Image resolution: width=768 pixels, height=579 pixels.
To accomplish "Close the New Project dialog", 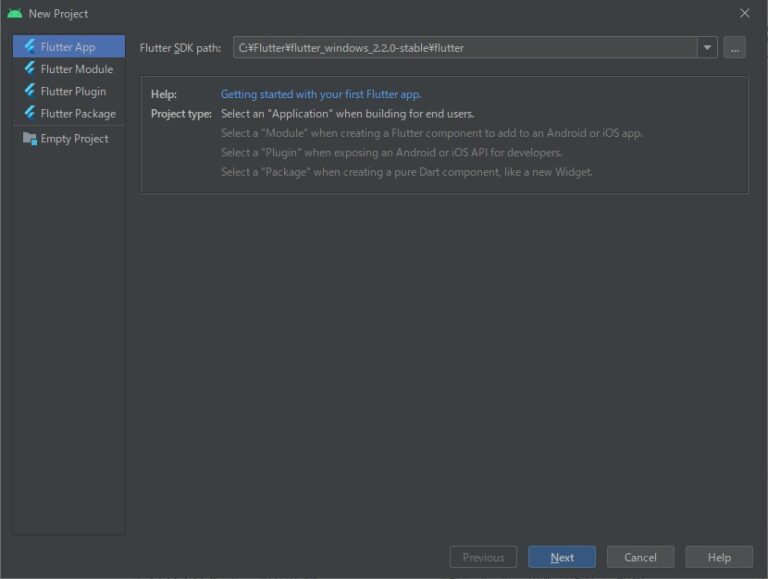I will 744,13.
